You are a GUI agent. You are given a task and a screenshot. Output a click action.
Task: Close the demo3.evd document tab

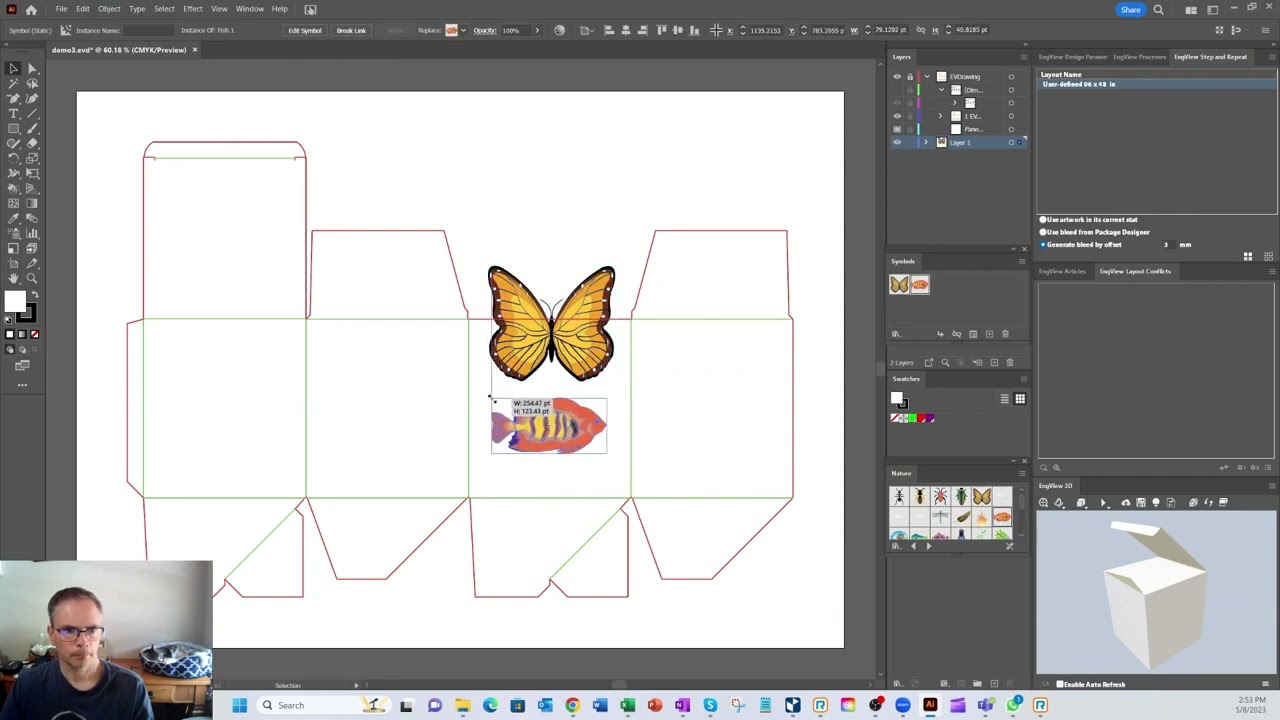tap(195, 50)
